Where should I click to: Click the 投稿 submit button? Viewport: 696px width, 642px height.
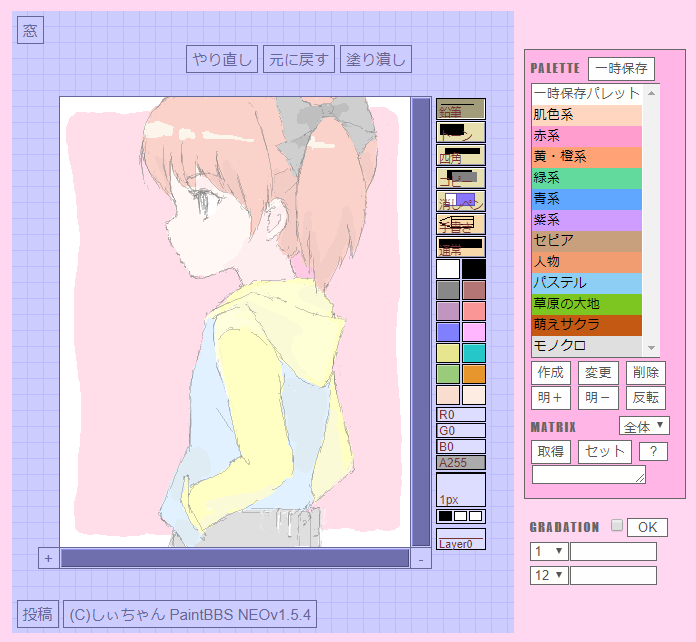(x=37, y=614)
